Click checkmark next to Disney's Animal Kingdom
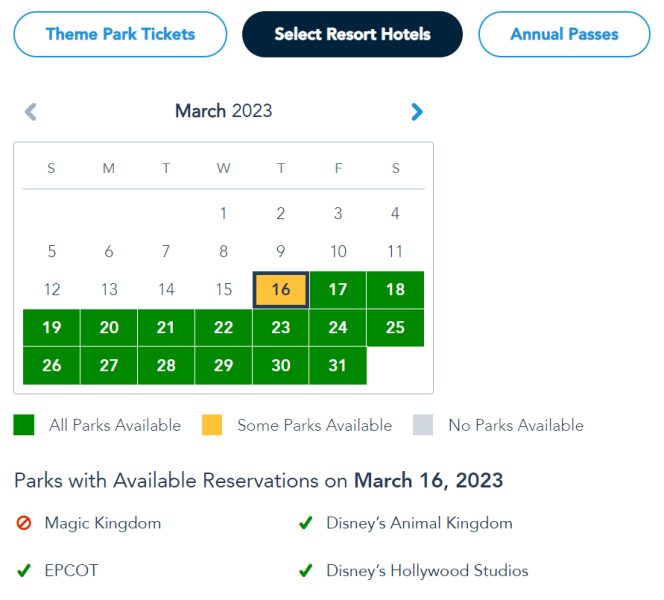Viewport: 664px width, 600px height. click(306, 523)
